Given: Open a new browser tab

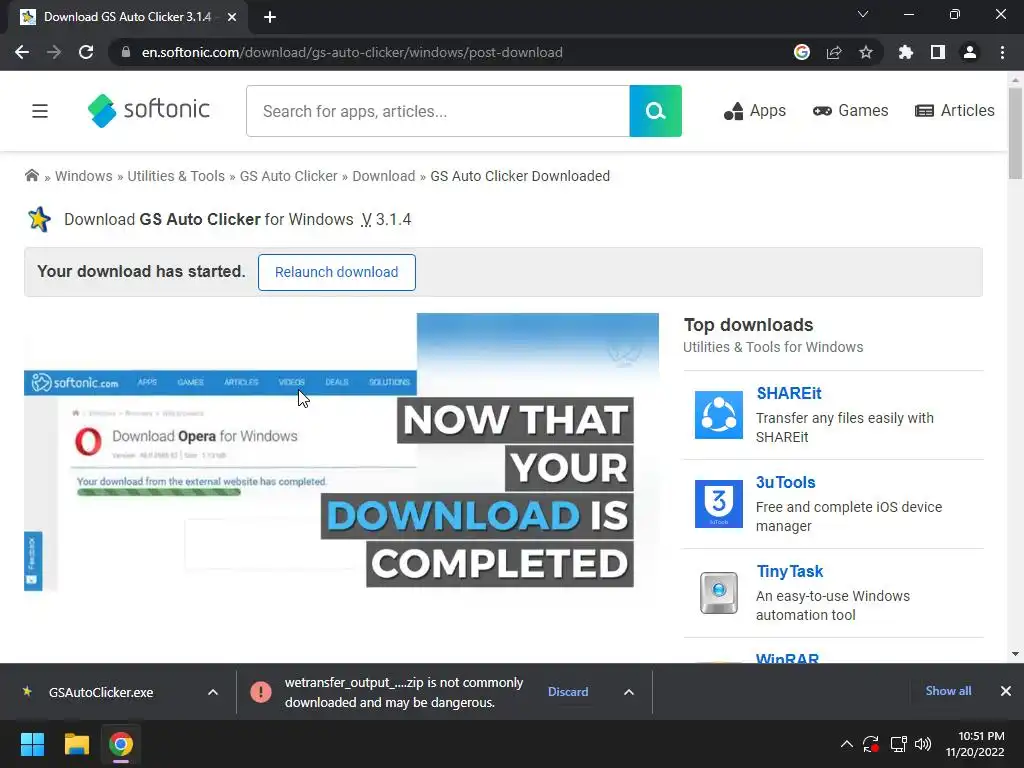Looking at the screenshot, I should tap(270, 17).
